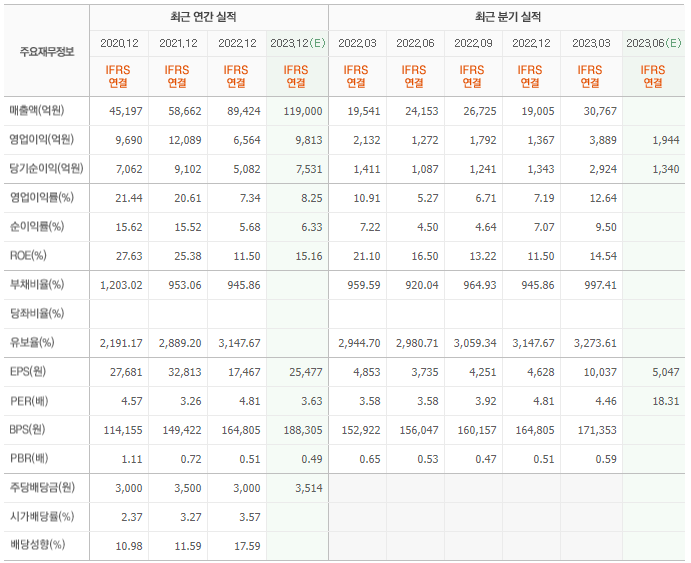Select the 영업이익률(%) row label
The image size is (691, 563).
[x=42, y=197]
